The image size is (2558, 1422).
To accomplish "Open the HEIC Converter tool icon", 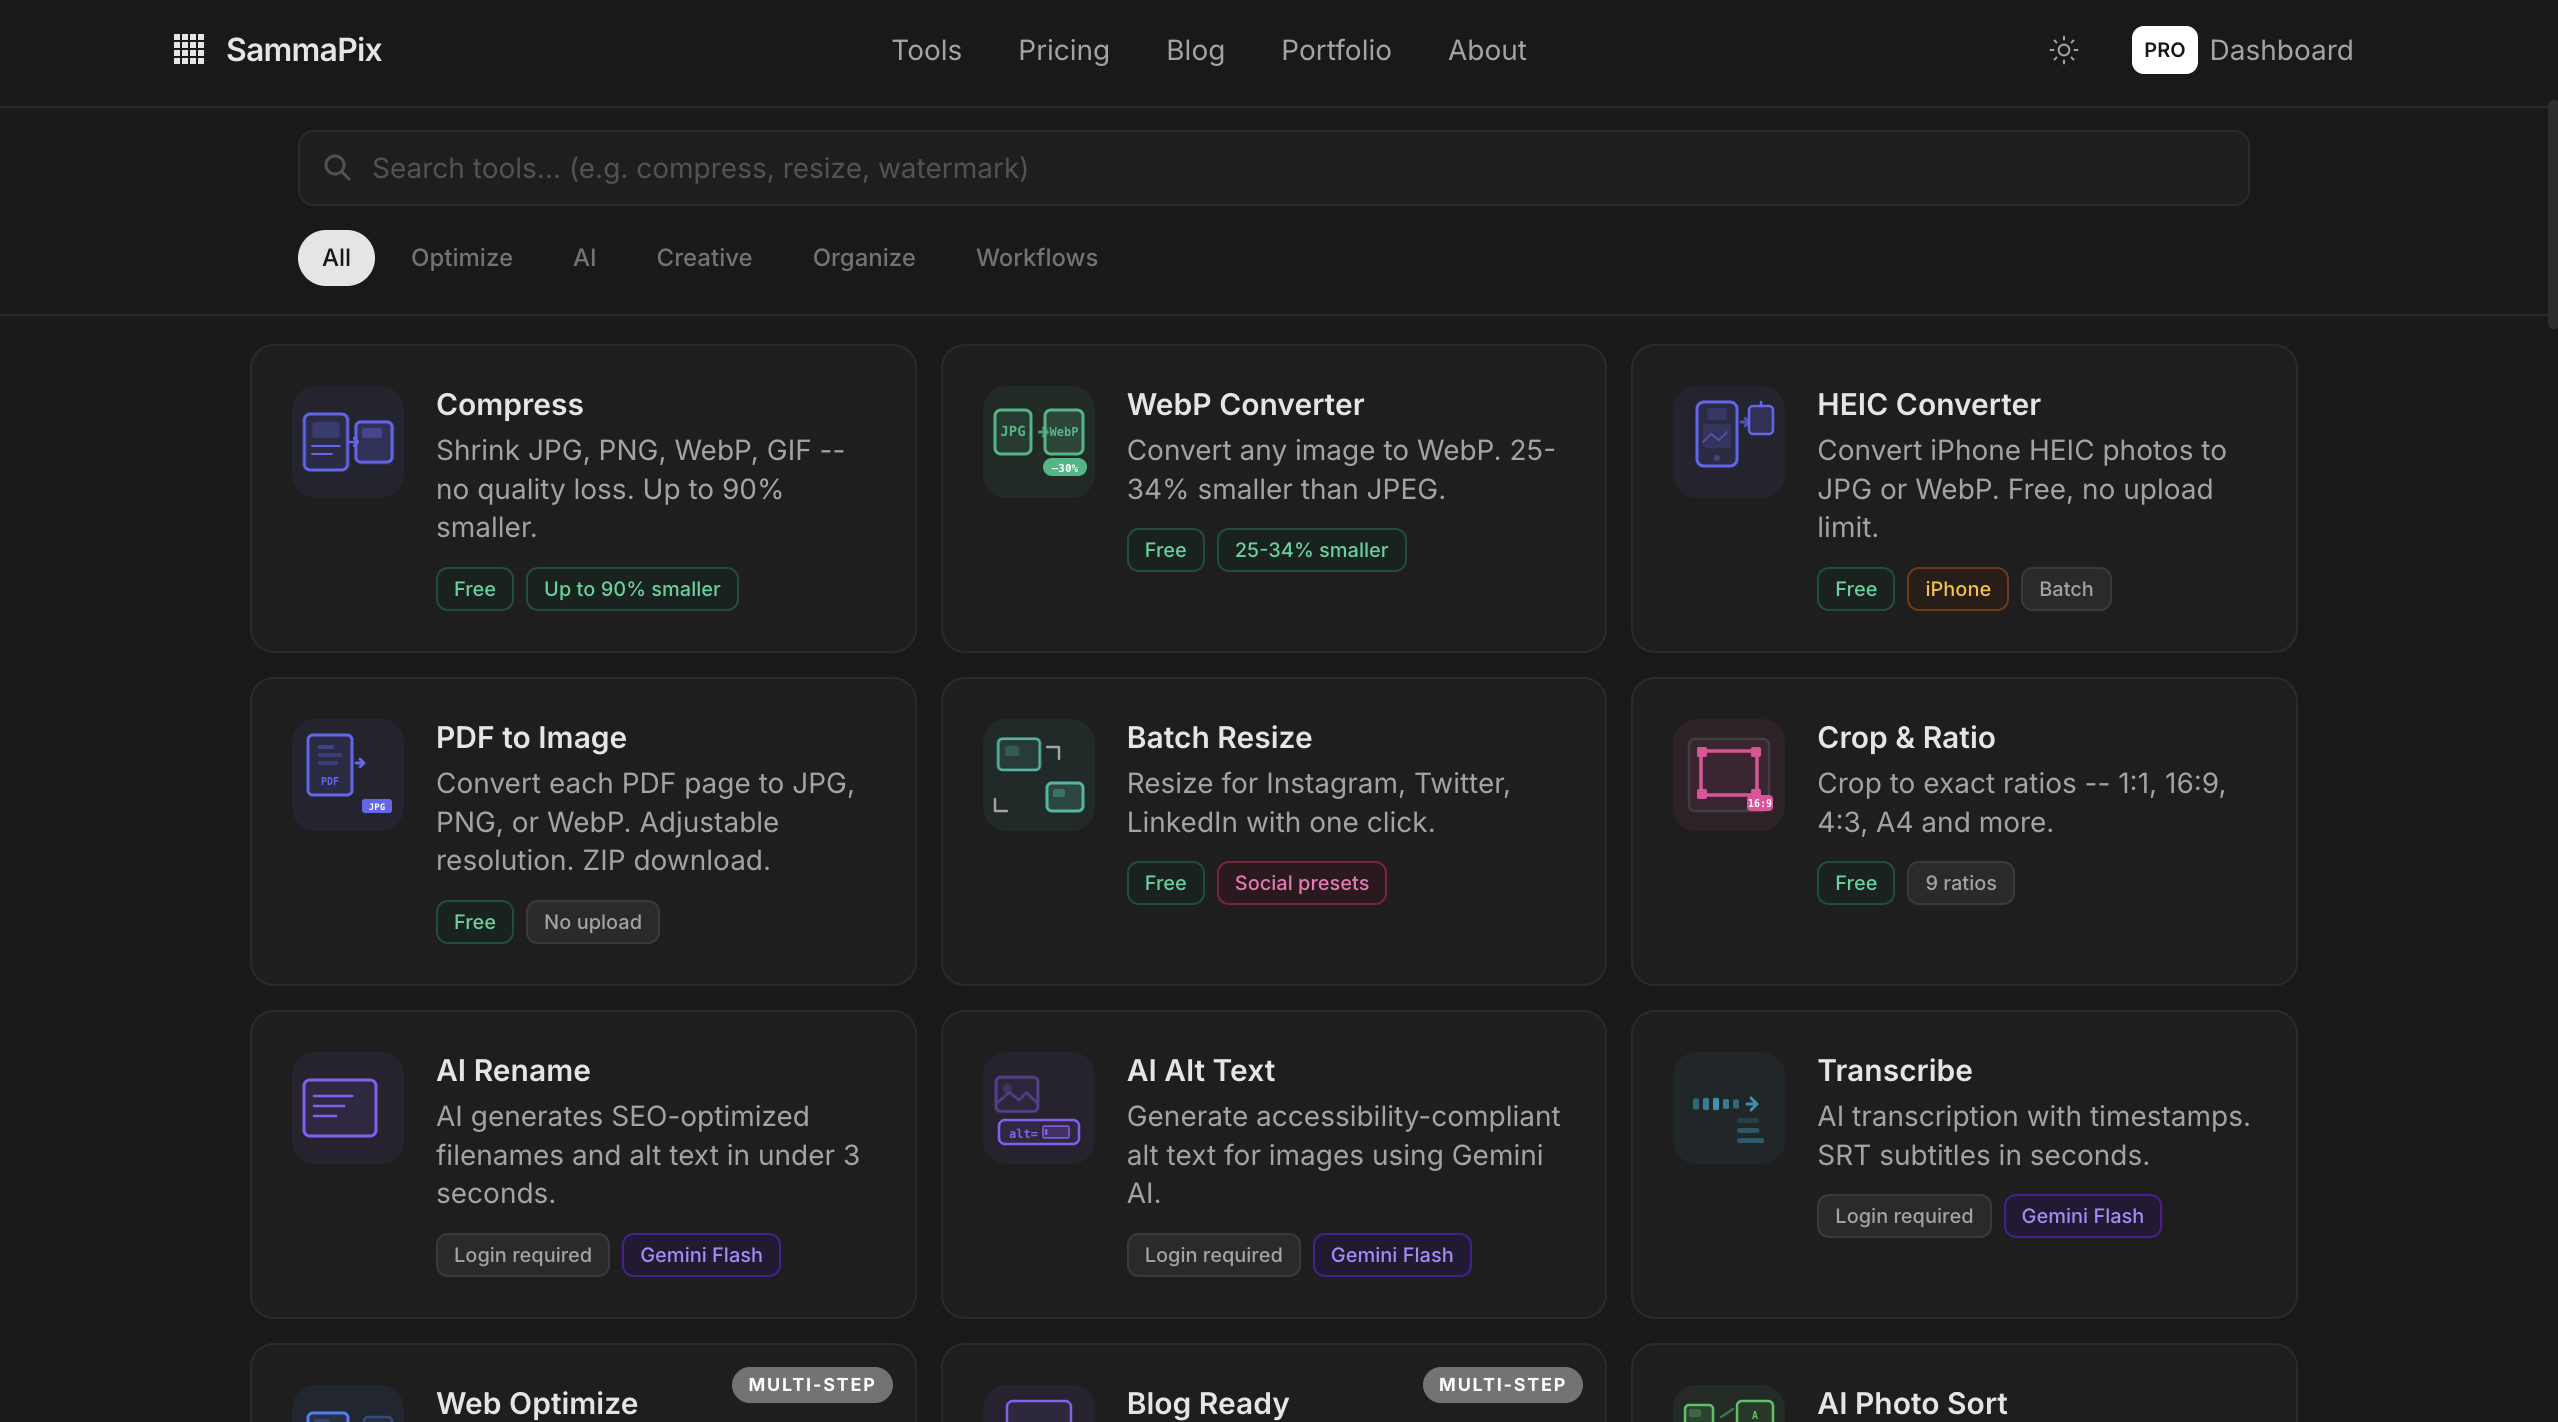I will pos(1729,442).
